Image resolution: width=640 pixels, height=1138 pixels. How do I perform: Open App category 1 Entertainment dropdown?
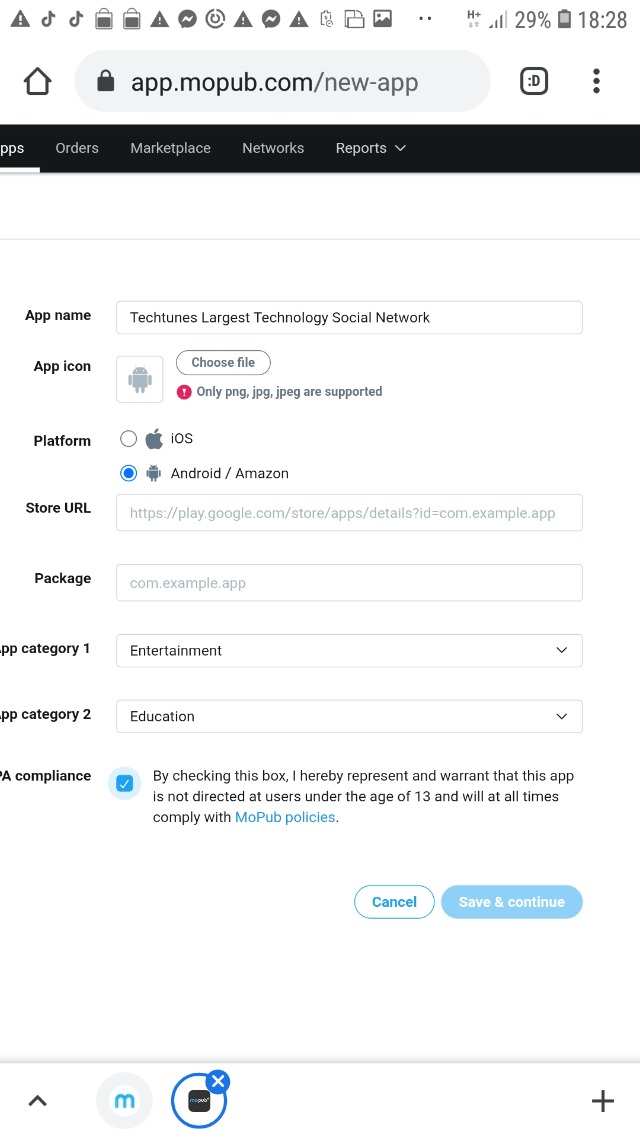coord(349,650)
